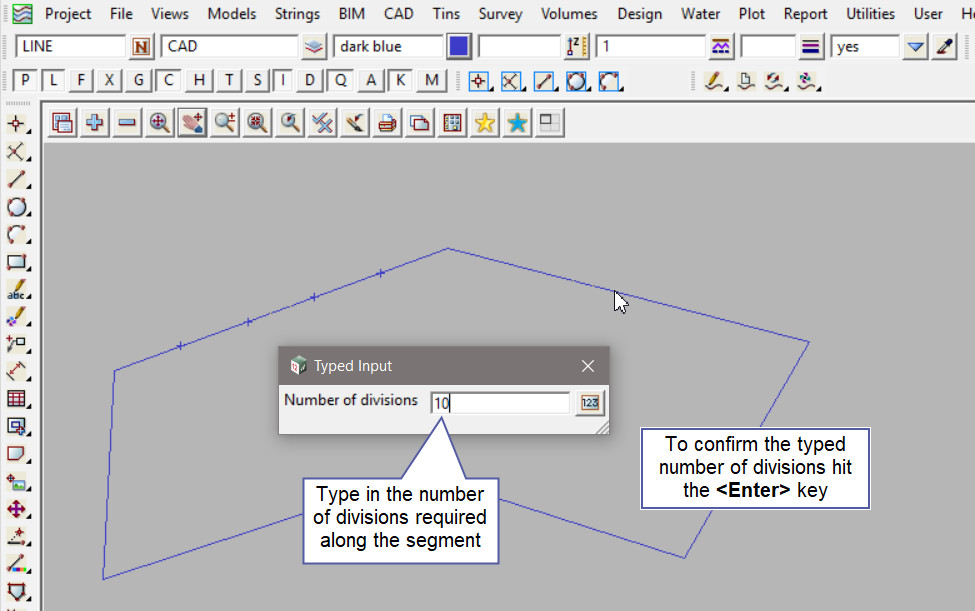Open the Strings menu
The width and height of the screenshot is (975, 611).
298,14
